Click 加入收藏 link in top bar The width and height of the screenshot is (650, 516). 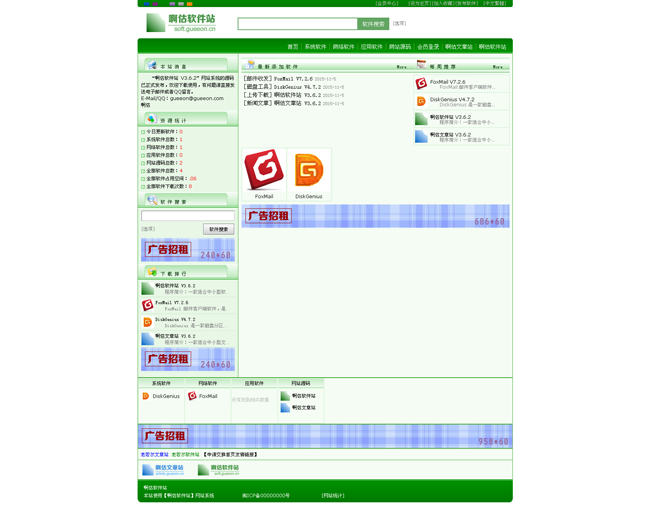click(x=443, y=3)
